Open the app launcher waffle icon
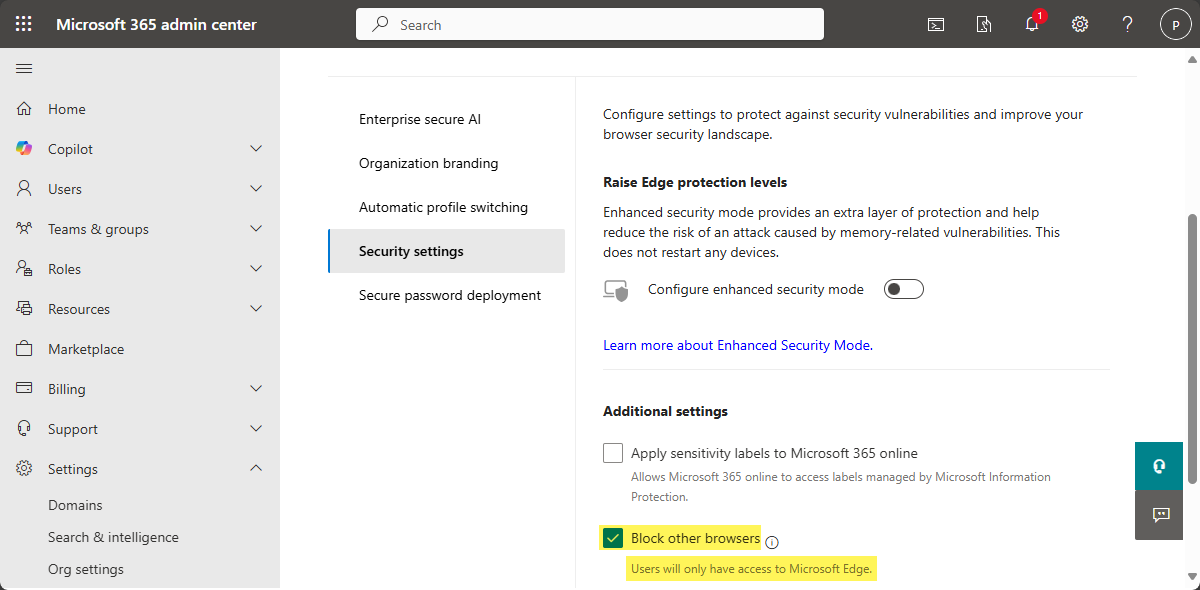This screenshot has width=1200, height=590. [23, 24]
